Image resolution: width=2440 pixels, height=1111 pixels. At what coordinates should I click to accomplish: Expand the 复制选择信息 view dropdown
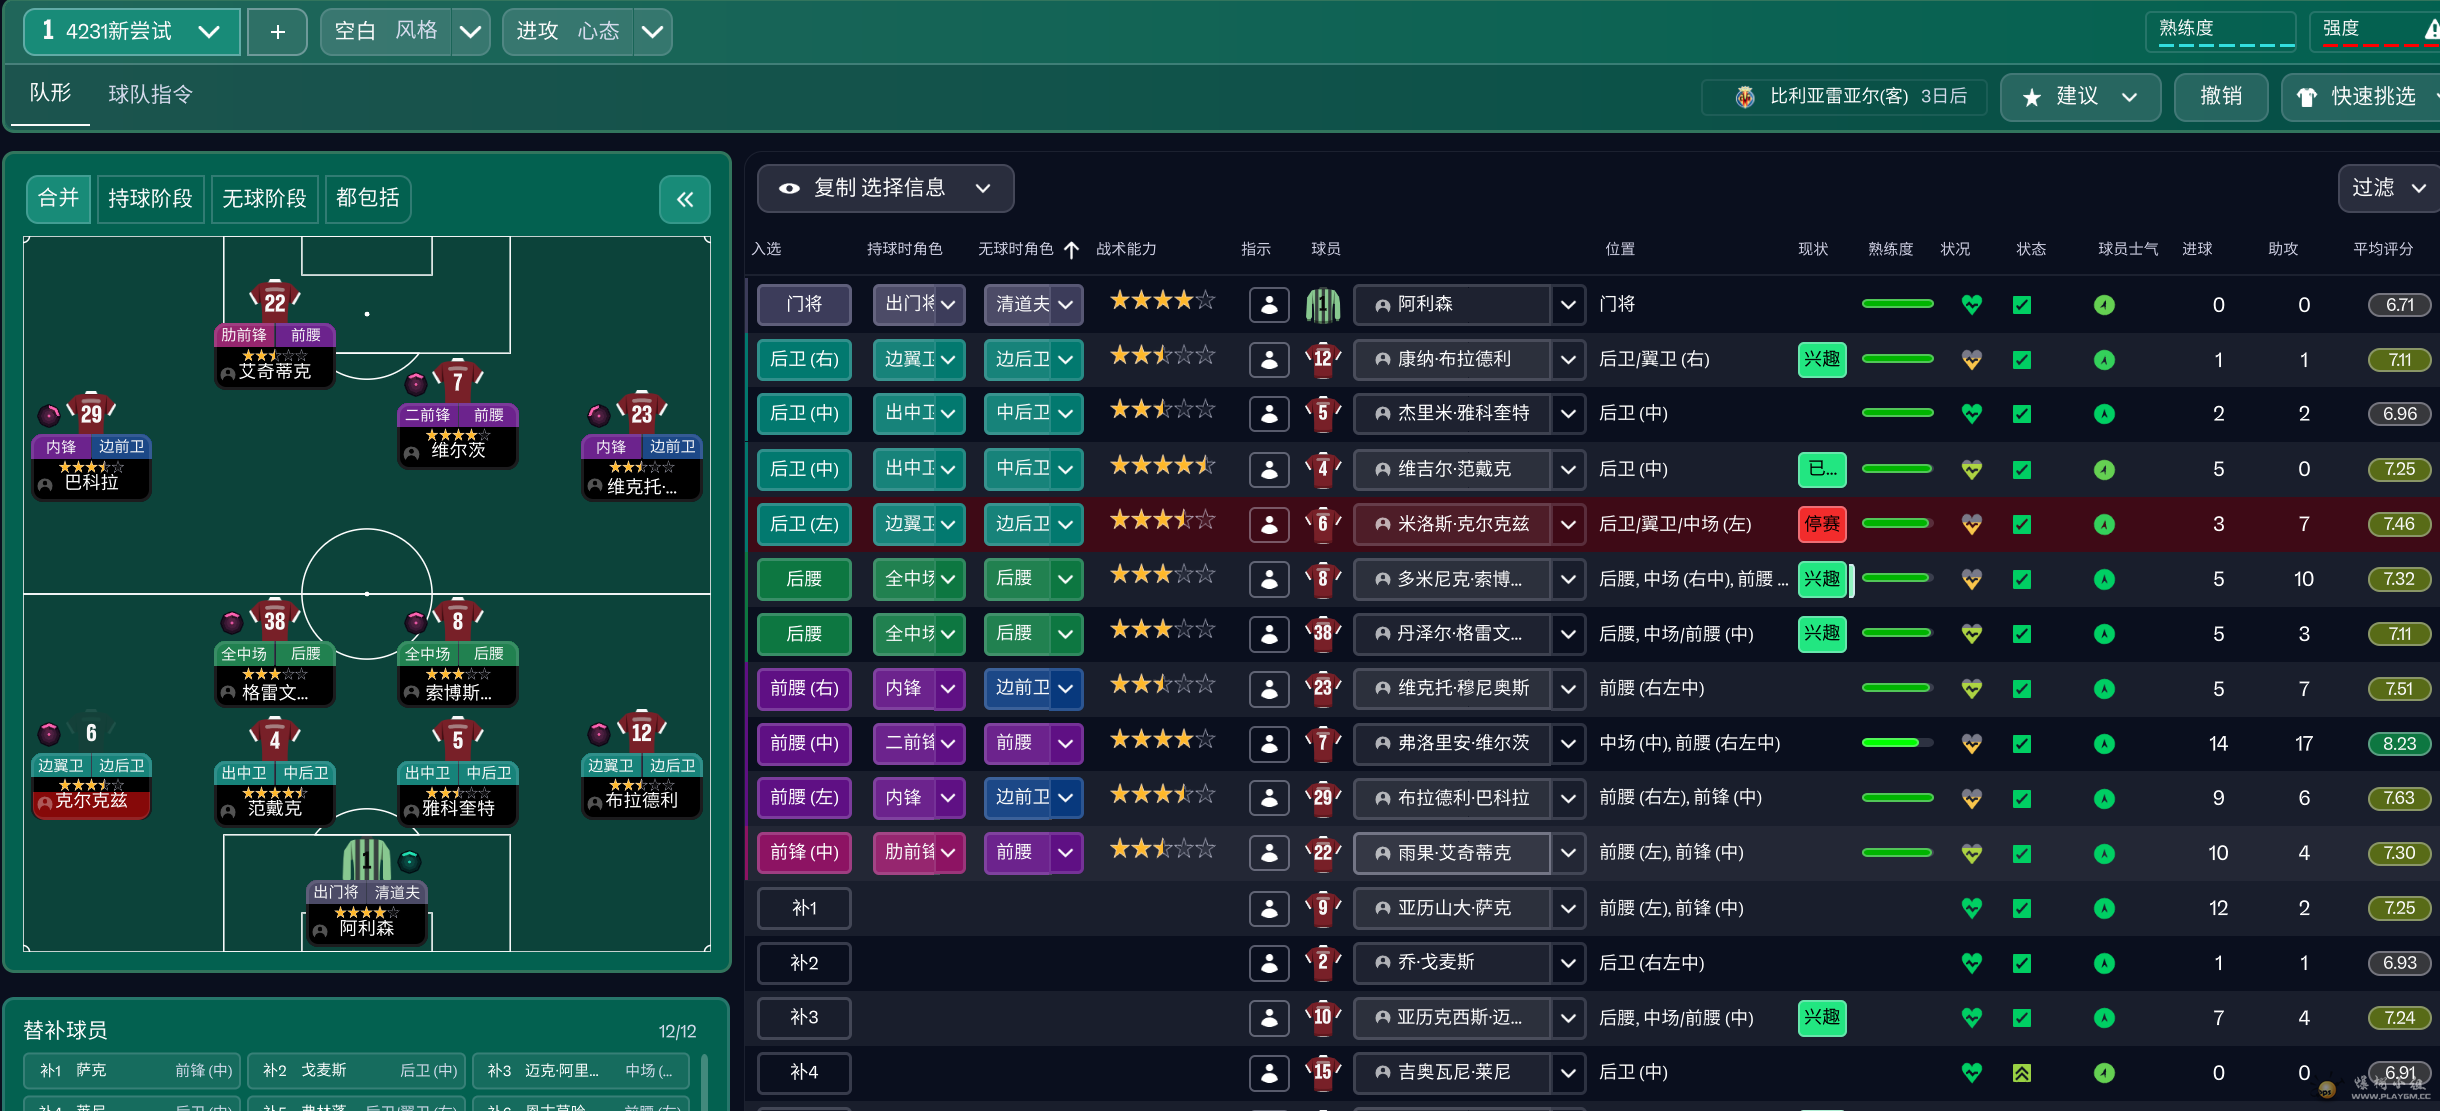point(886,188)
